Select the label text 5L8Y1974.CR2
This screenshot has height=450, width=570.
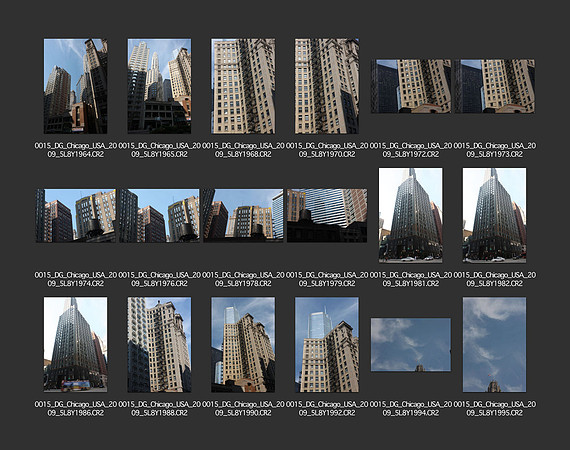click(x=76, y=279)
